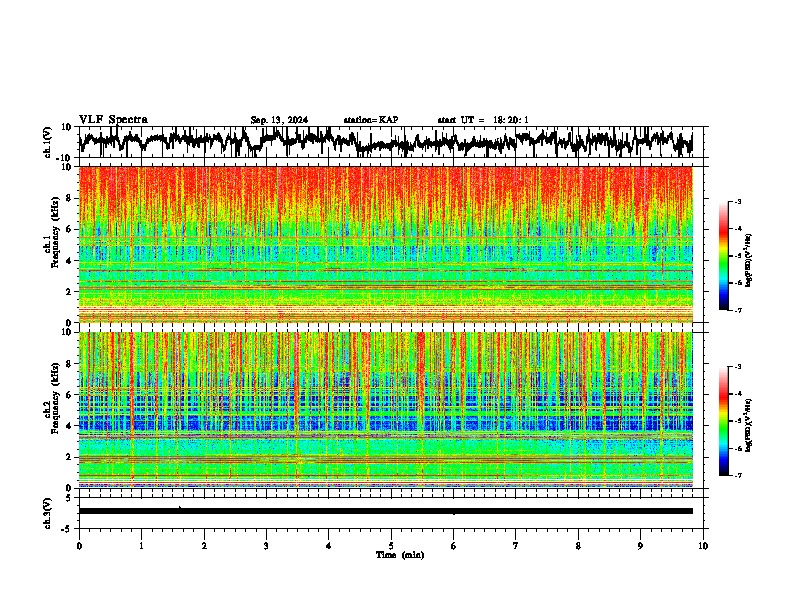Click the "0" tick on the time axis
This screenshot has height=612, width=792.
coord(79,546)
